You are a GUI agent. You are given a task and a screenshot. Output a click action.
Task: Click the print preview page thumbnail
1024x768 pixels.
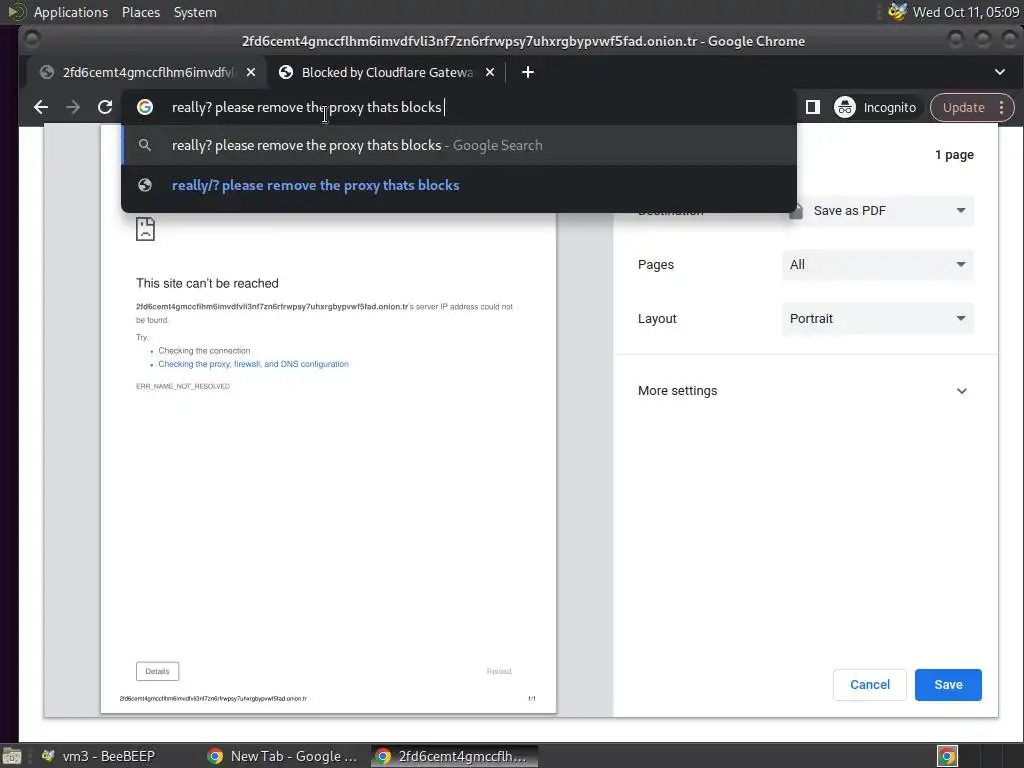[328, 418]
